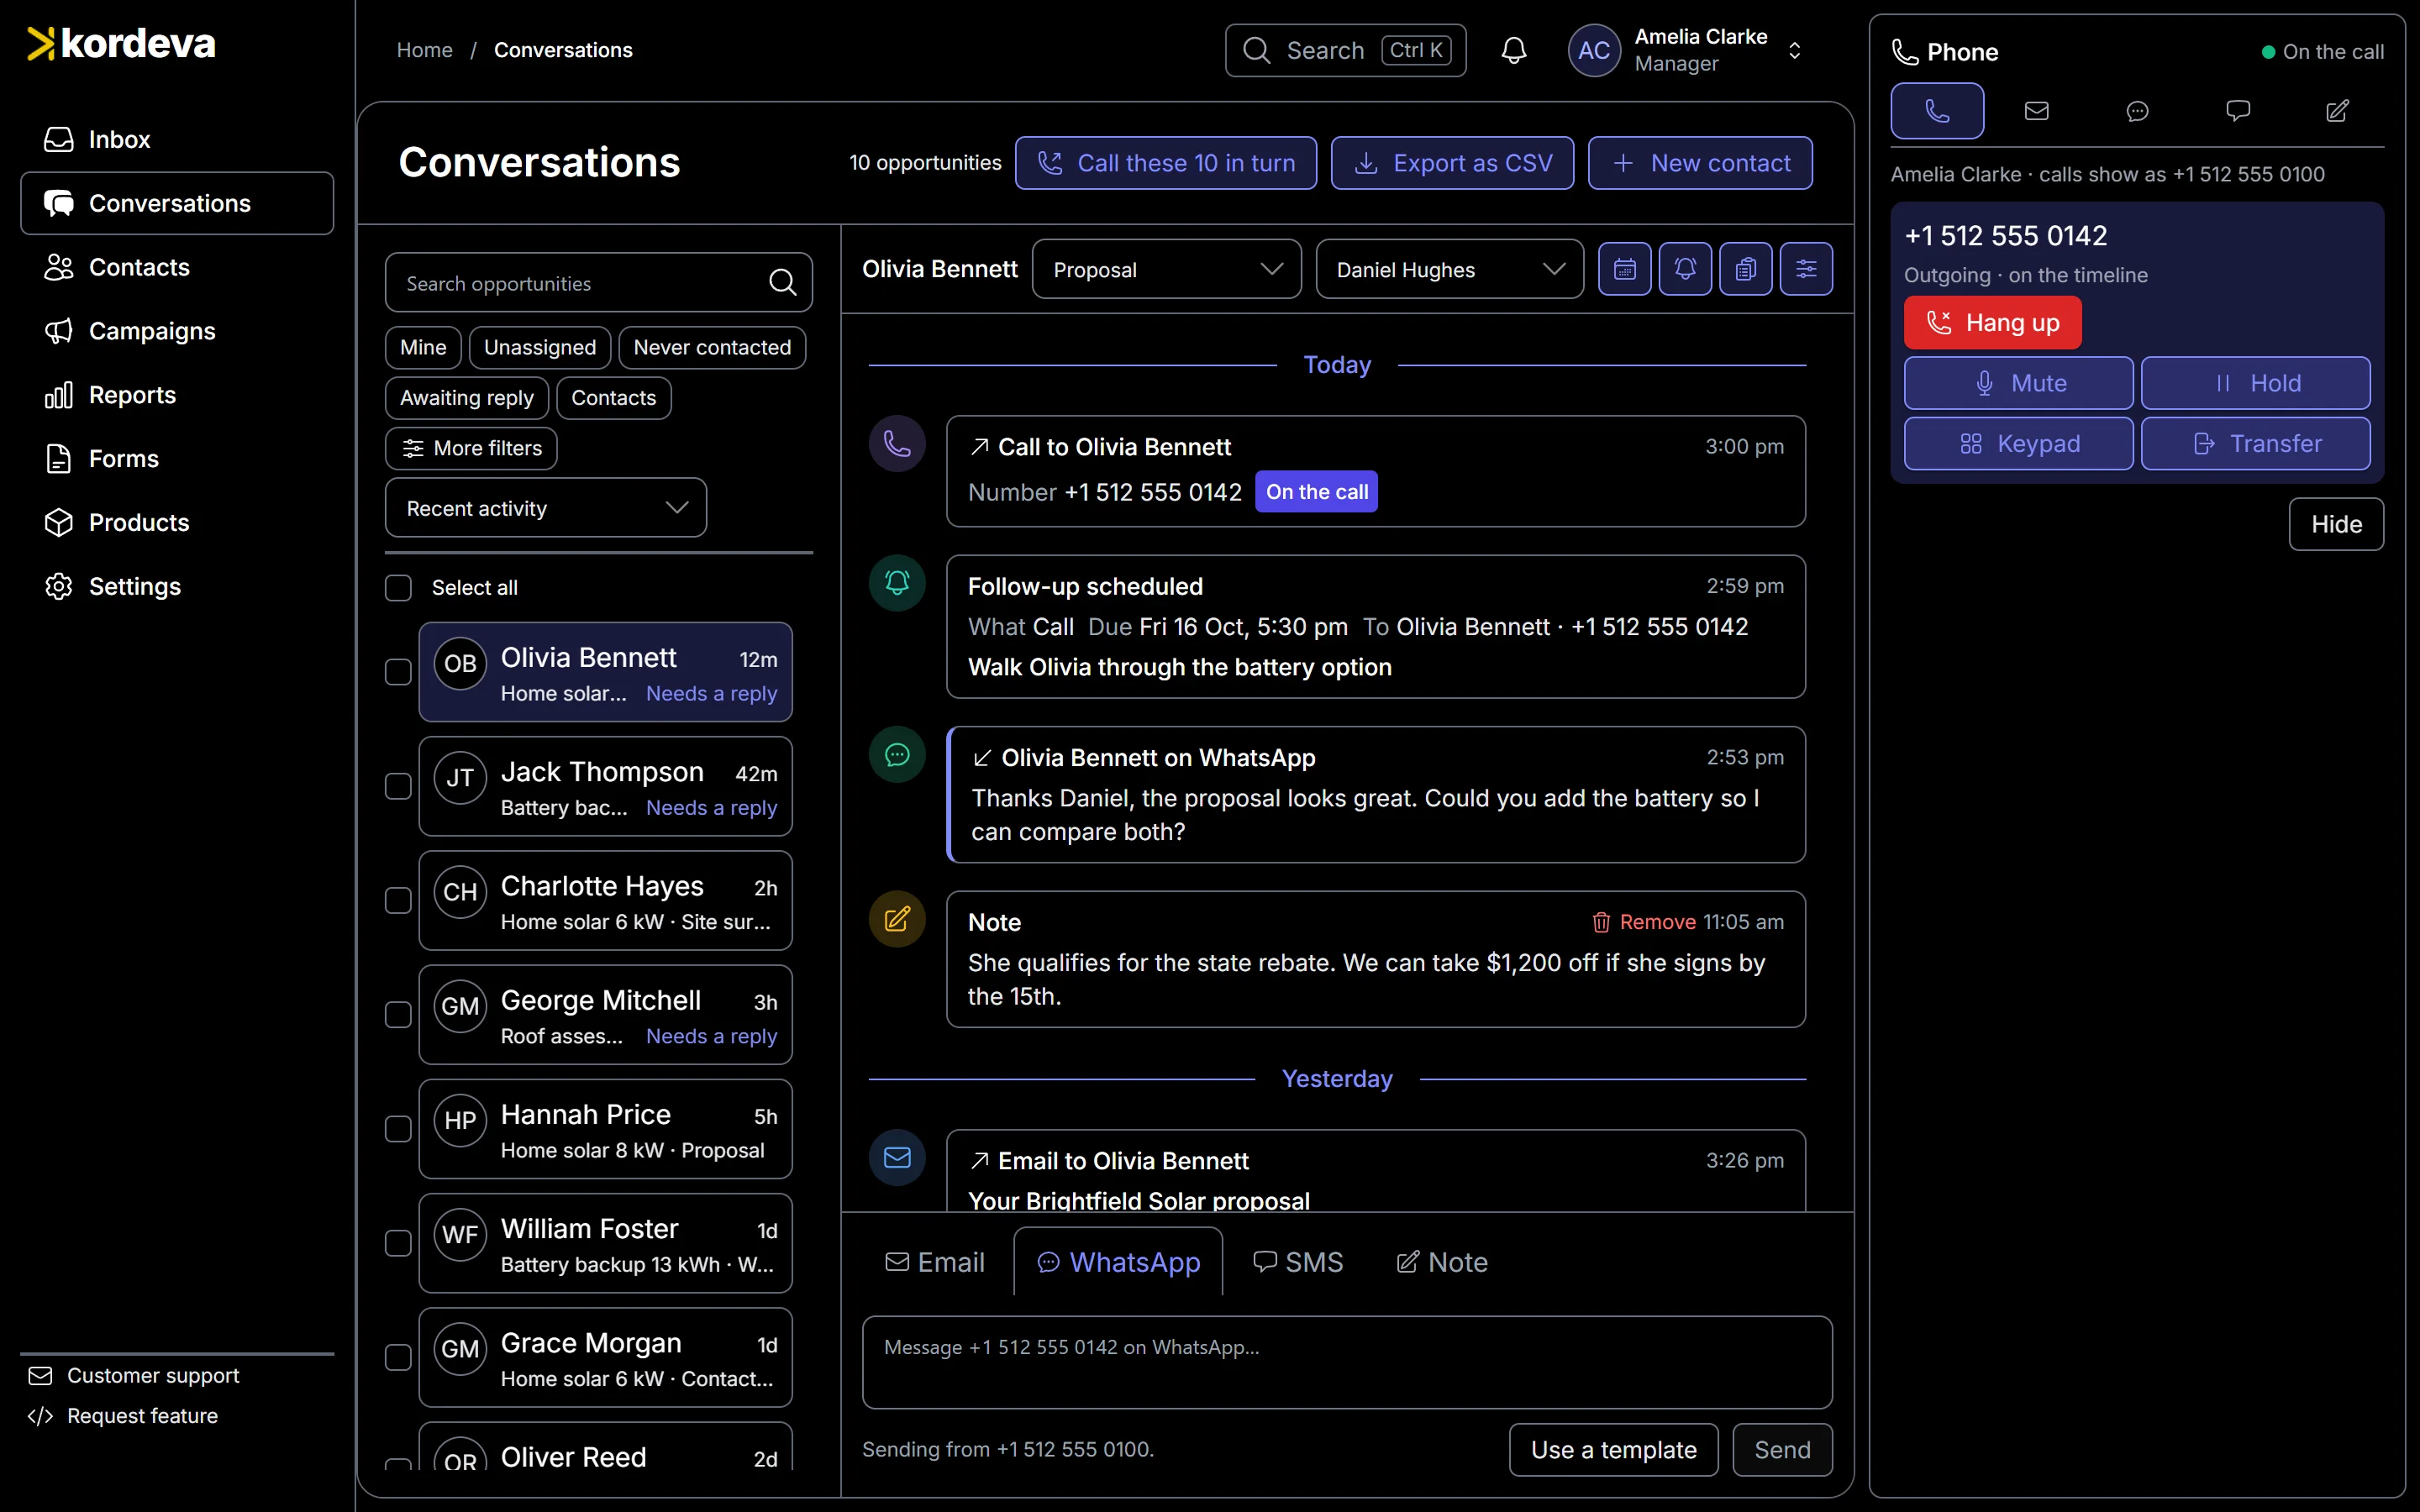Open the sliders settings icon in conversation toolbar
The width and height of the screenshot is (2420, 1512).
[x=1806, y=269]
